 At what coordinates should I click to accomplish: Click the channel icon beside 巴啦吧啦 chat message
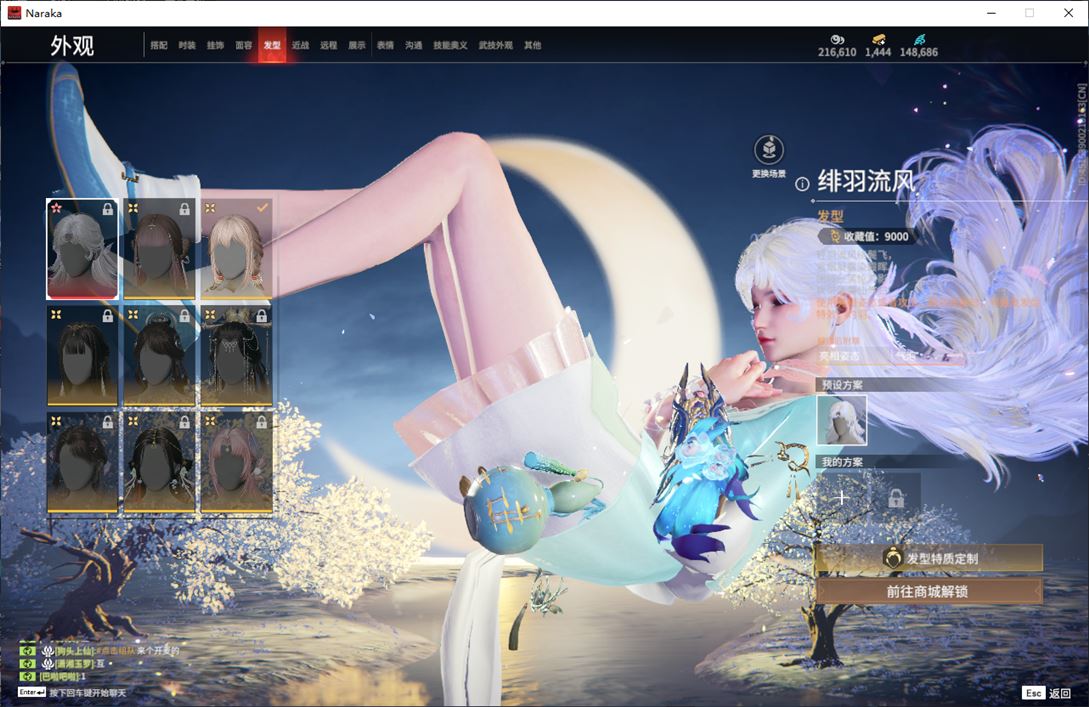point(27,676)
